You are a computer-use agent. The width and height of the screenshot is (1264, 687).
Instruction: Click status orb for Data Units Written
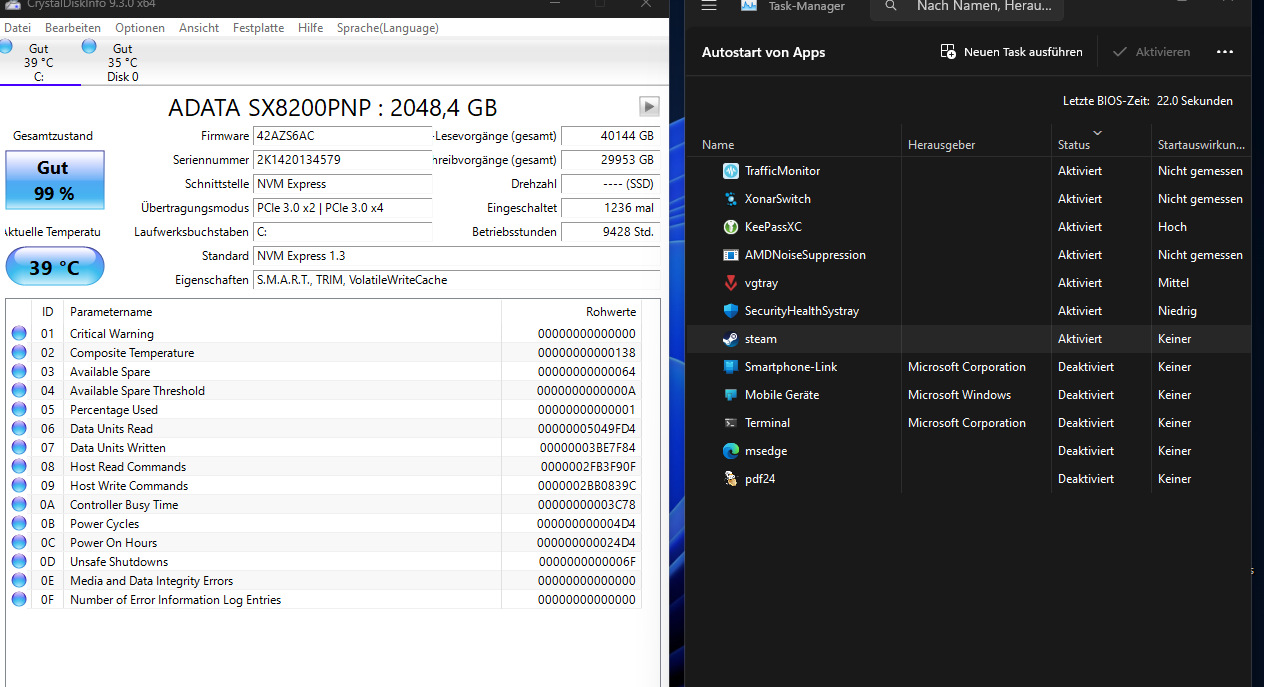pos(19,447)
